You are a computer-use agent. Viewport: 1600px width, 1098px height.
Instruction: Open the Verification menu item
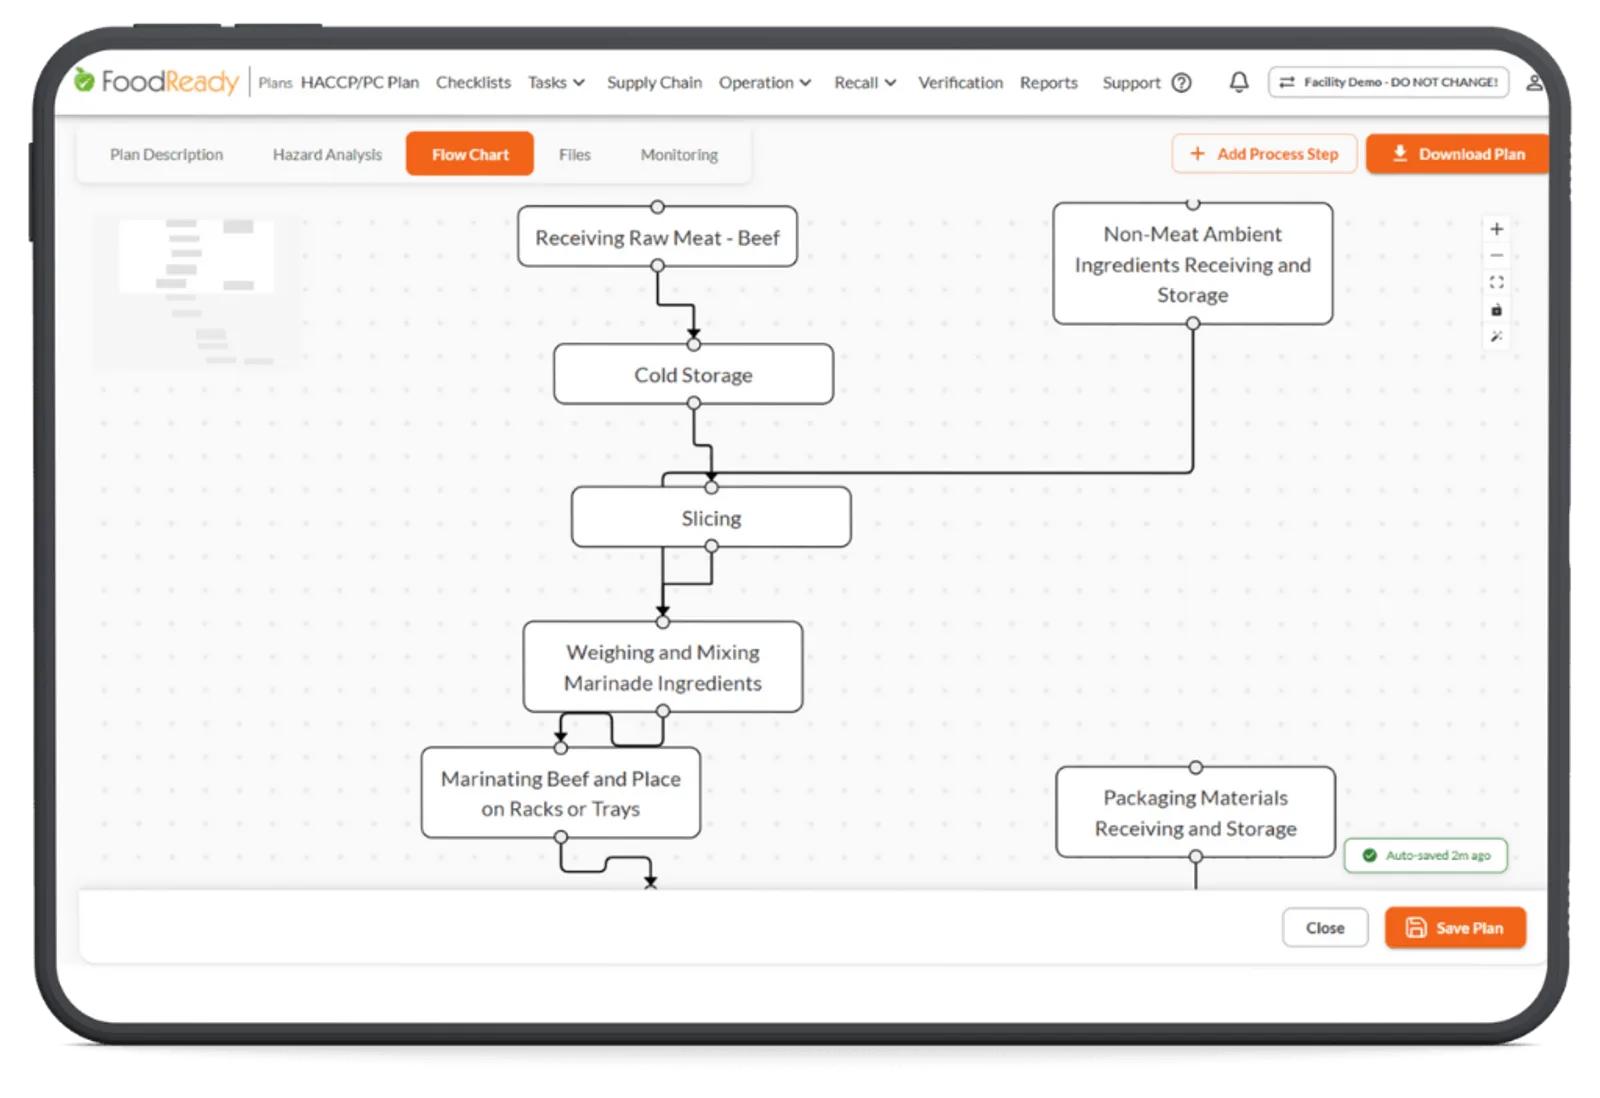960,83
